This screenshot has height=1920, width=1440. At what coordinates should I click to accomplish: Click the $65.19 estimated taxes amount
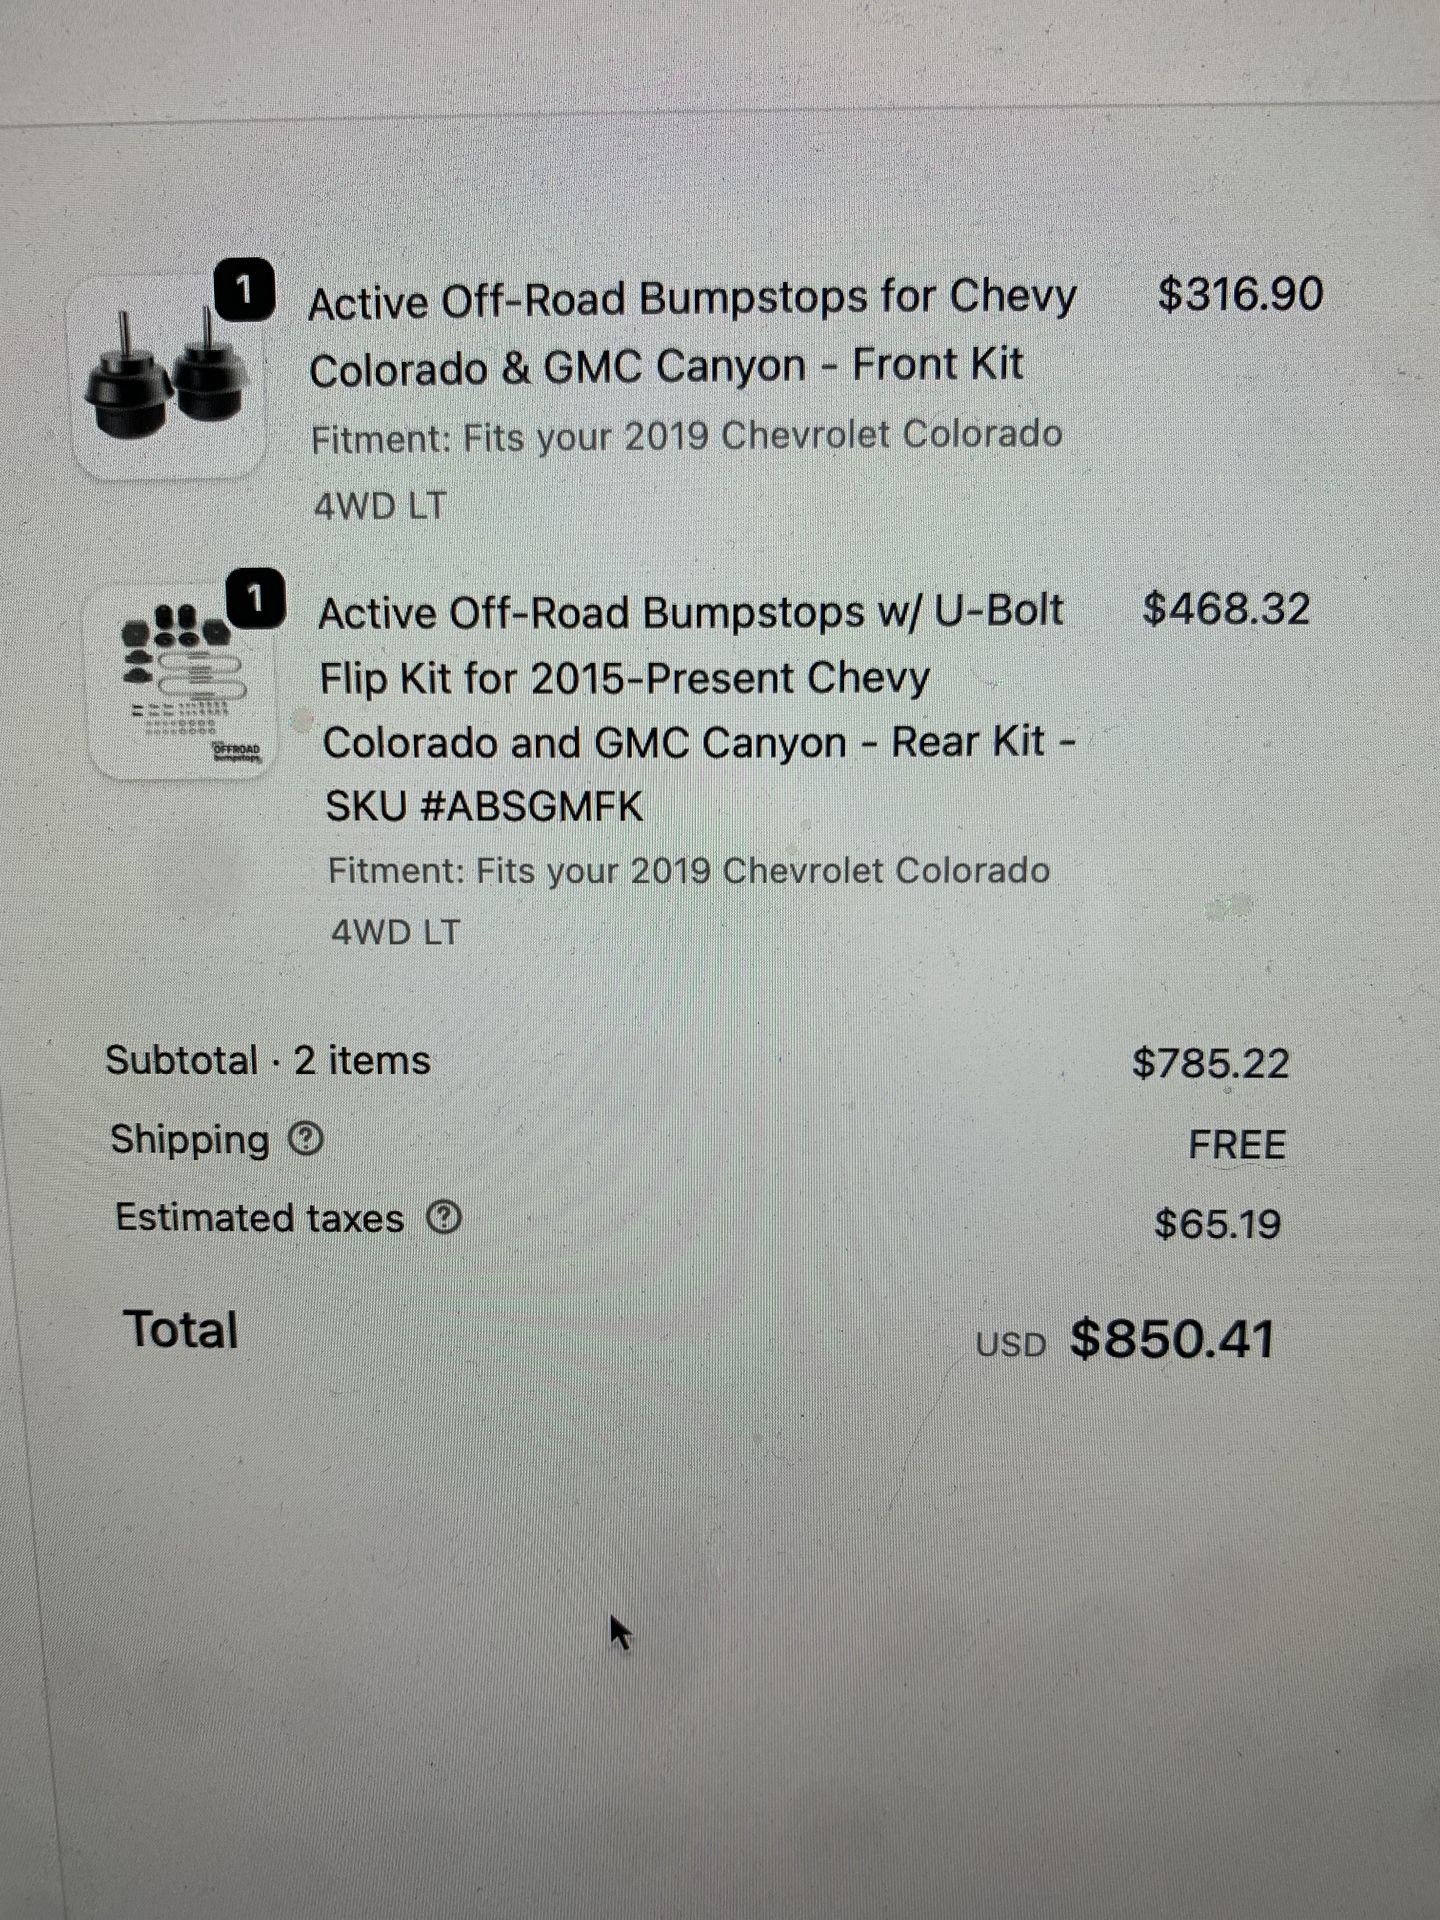pyautogui.click(x=1218, y=1224)
